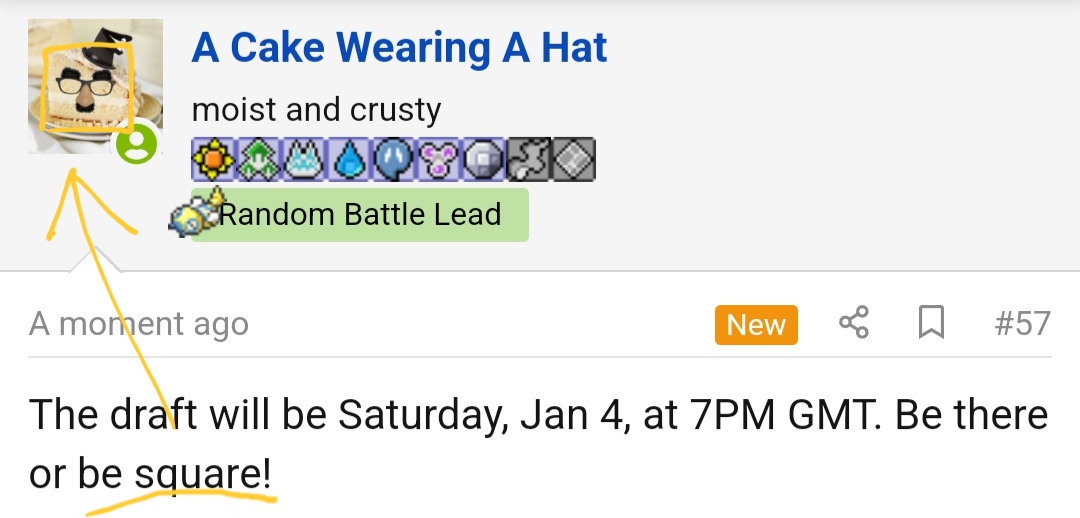Click the green tree badge icon

258,158
